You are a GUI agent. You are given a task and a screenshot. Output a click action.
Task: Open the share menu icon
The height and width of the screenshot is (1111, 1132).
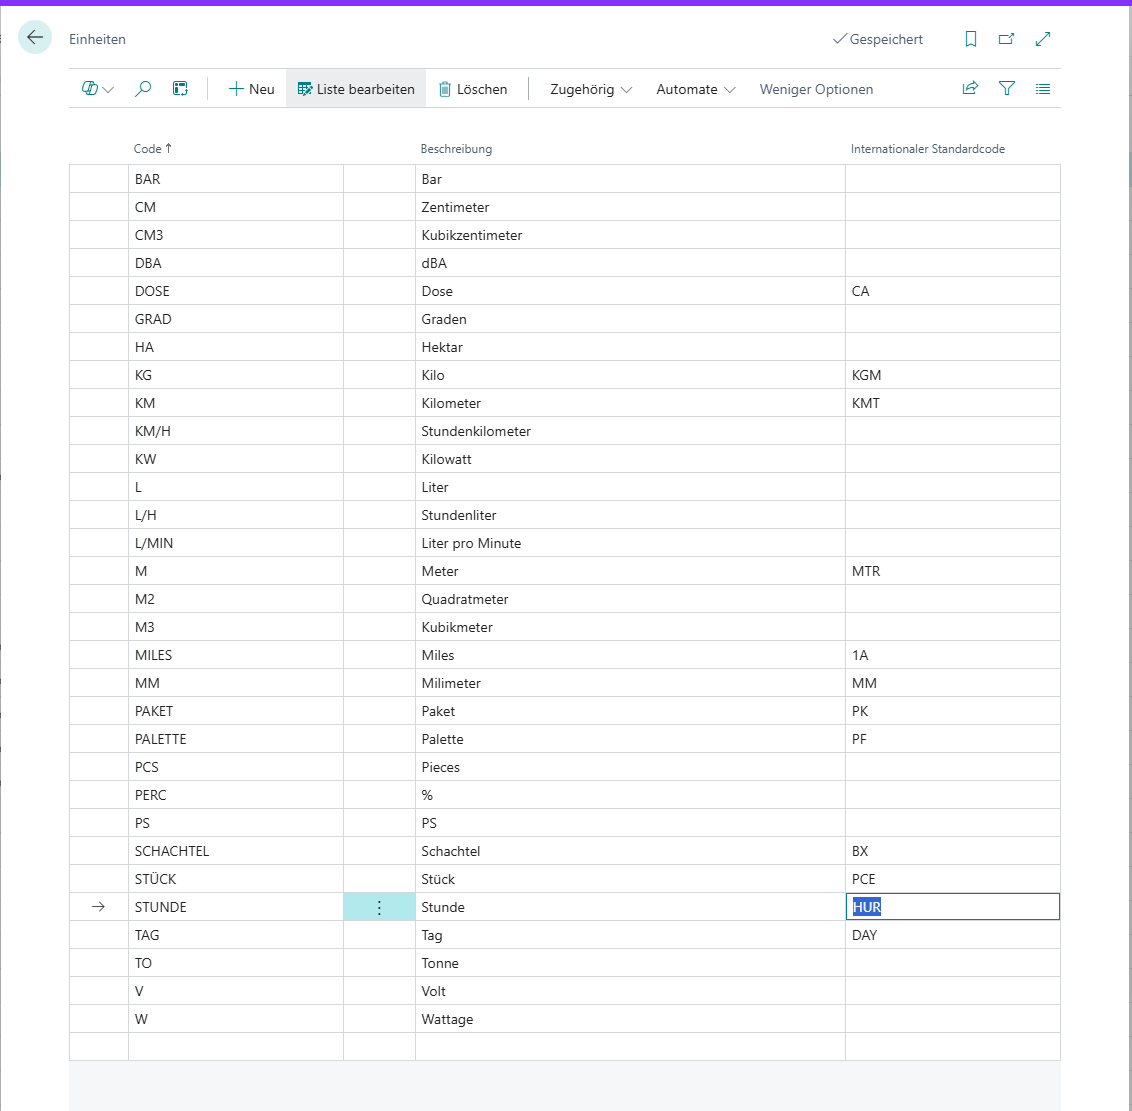(970, 88)
